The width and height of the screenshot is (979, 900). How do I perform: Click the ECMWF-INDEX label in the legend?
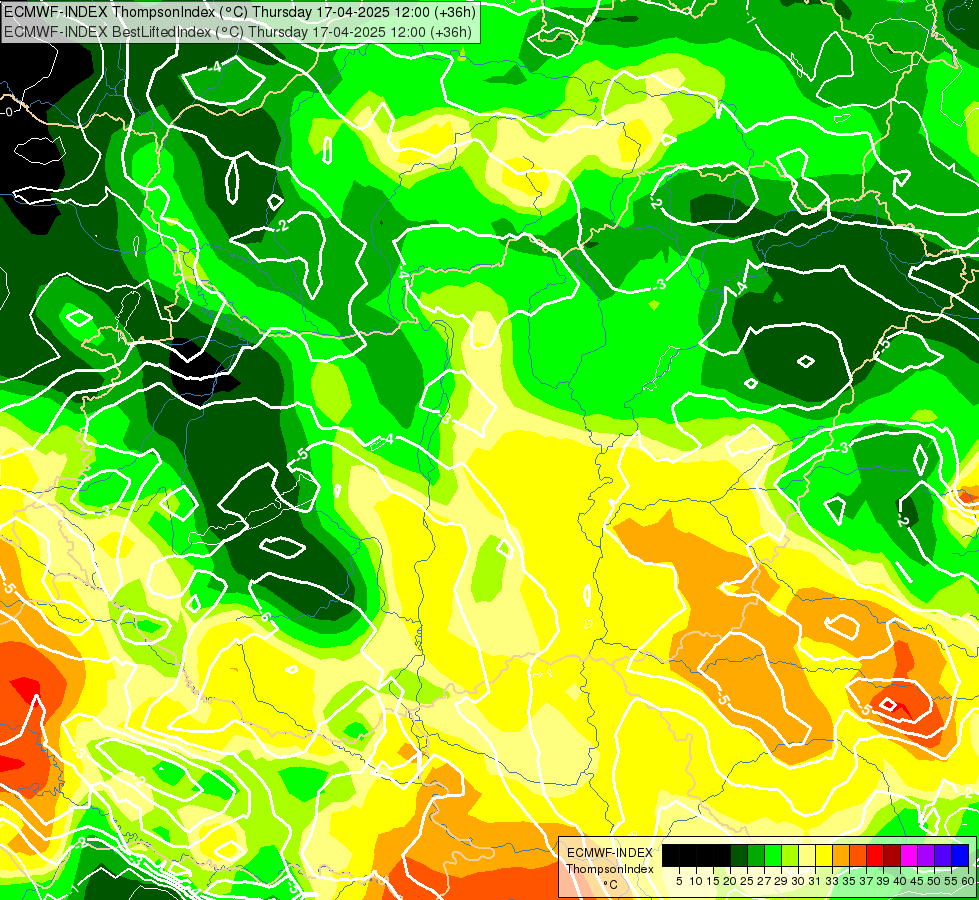click(609, 853)
